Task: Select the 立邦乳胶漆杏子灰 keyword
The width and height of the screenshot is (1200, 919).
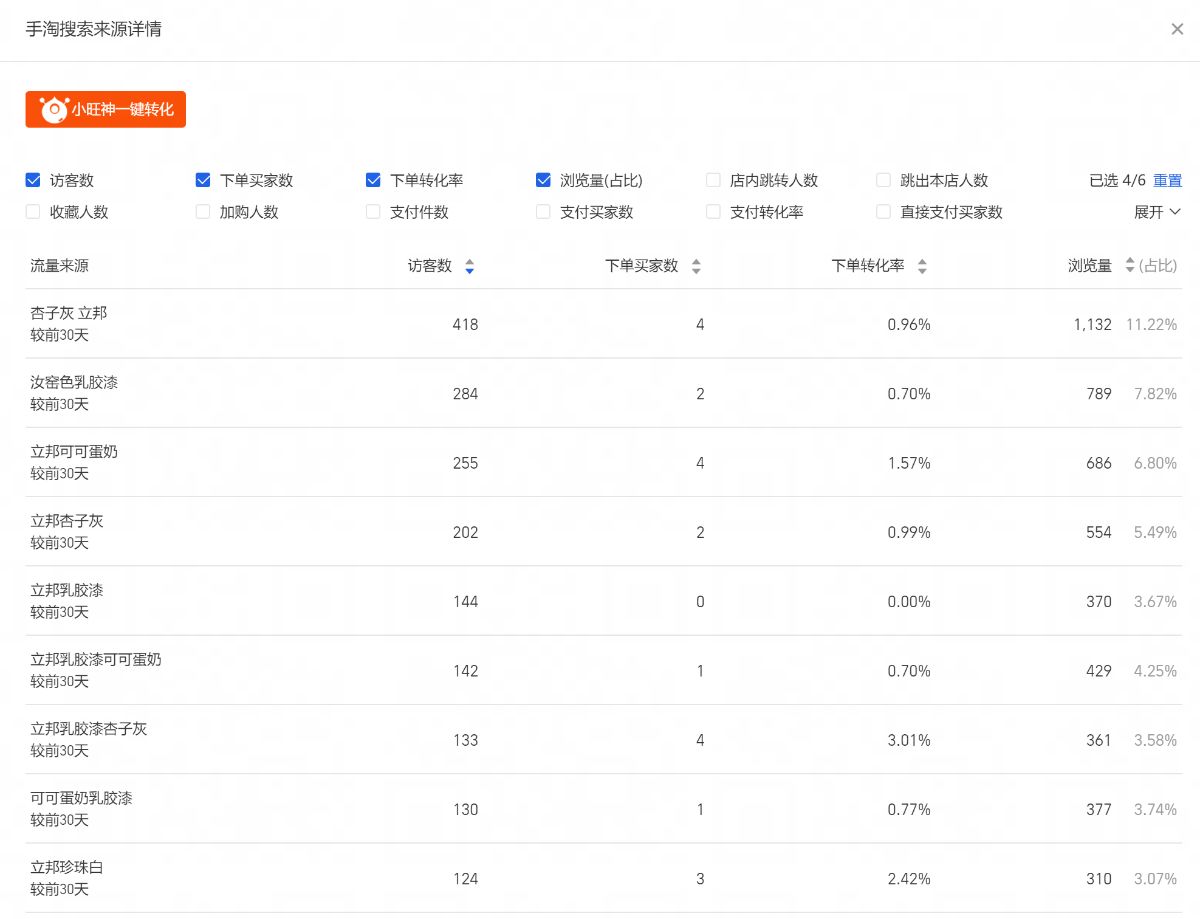Action: coord(89,729)
